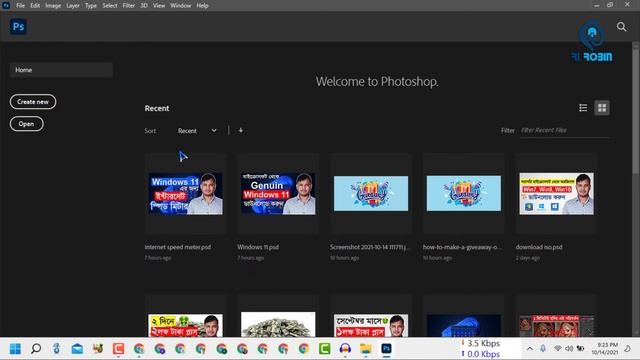Screen dimensions: 640x360
Task: Open the Filter menu
Action: pos(129,6)
